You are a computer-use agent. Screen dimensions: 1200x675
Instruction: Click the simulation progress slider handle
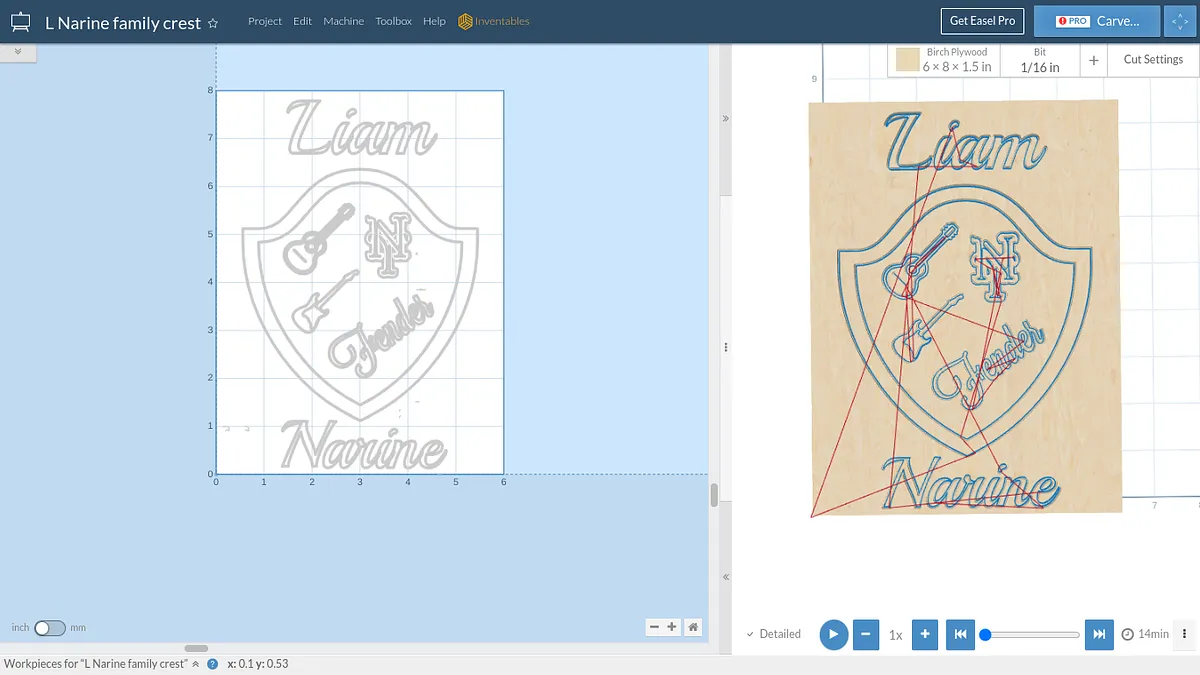[x=985, y=634]
